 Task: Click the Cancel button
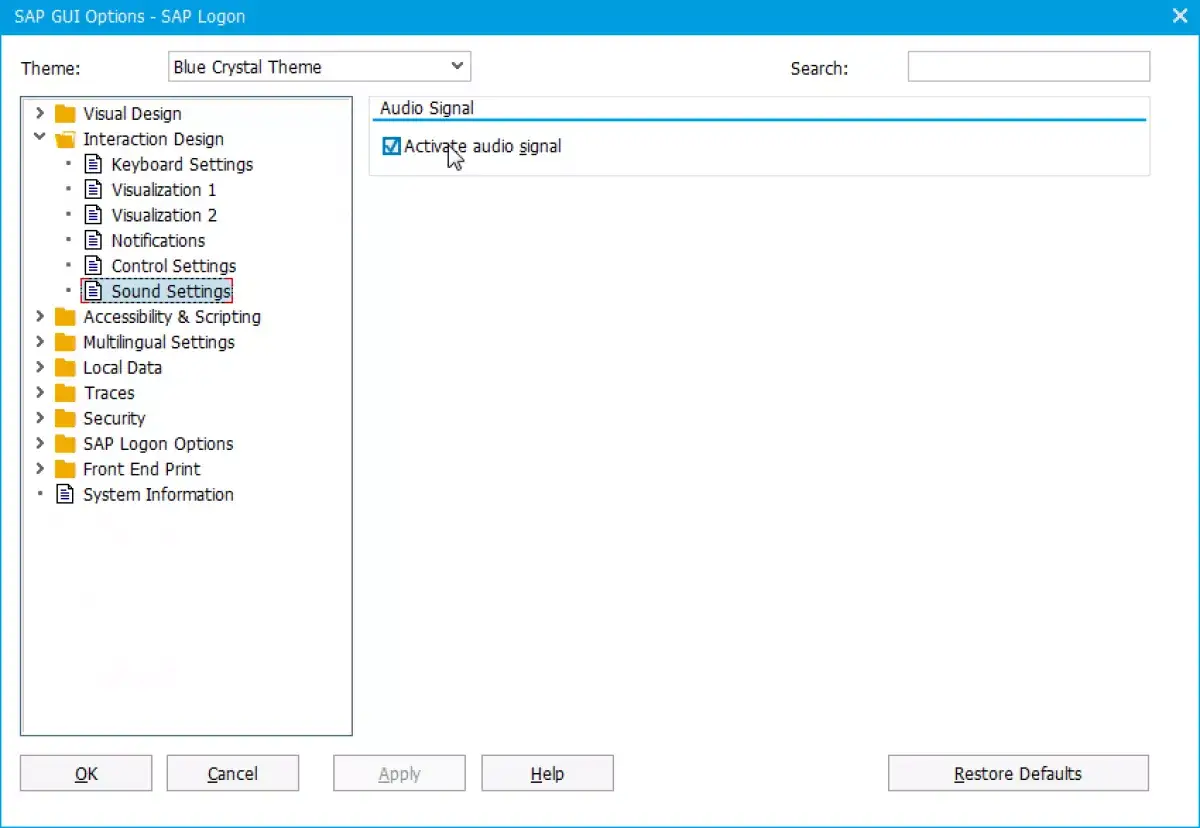(233, 773)
